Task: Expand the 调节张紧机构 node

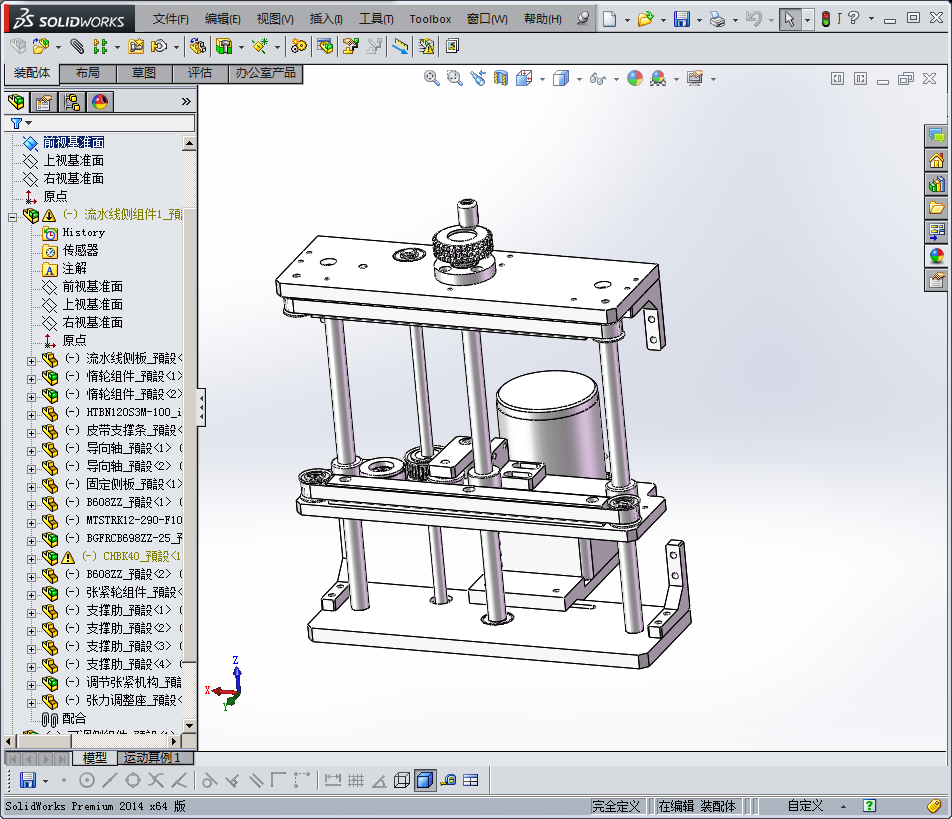Action: (32, 685)
